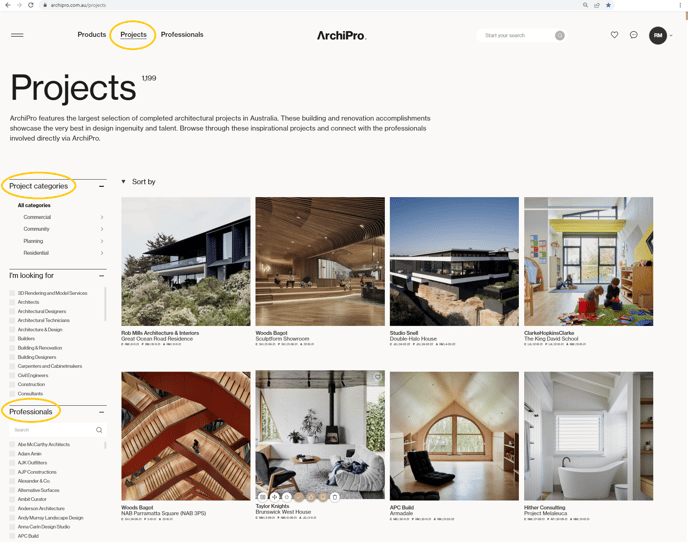Expand the Planning category chevron

tap(102, 241)
